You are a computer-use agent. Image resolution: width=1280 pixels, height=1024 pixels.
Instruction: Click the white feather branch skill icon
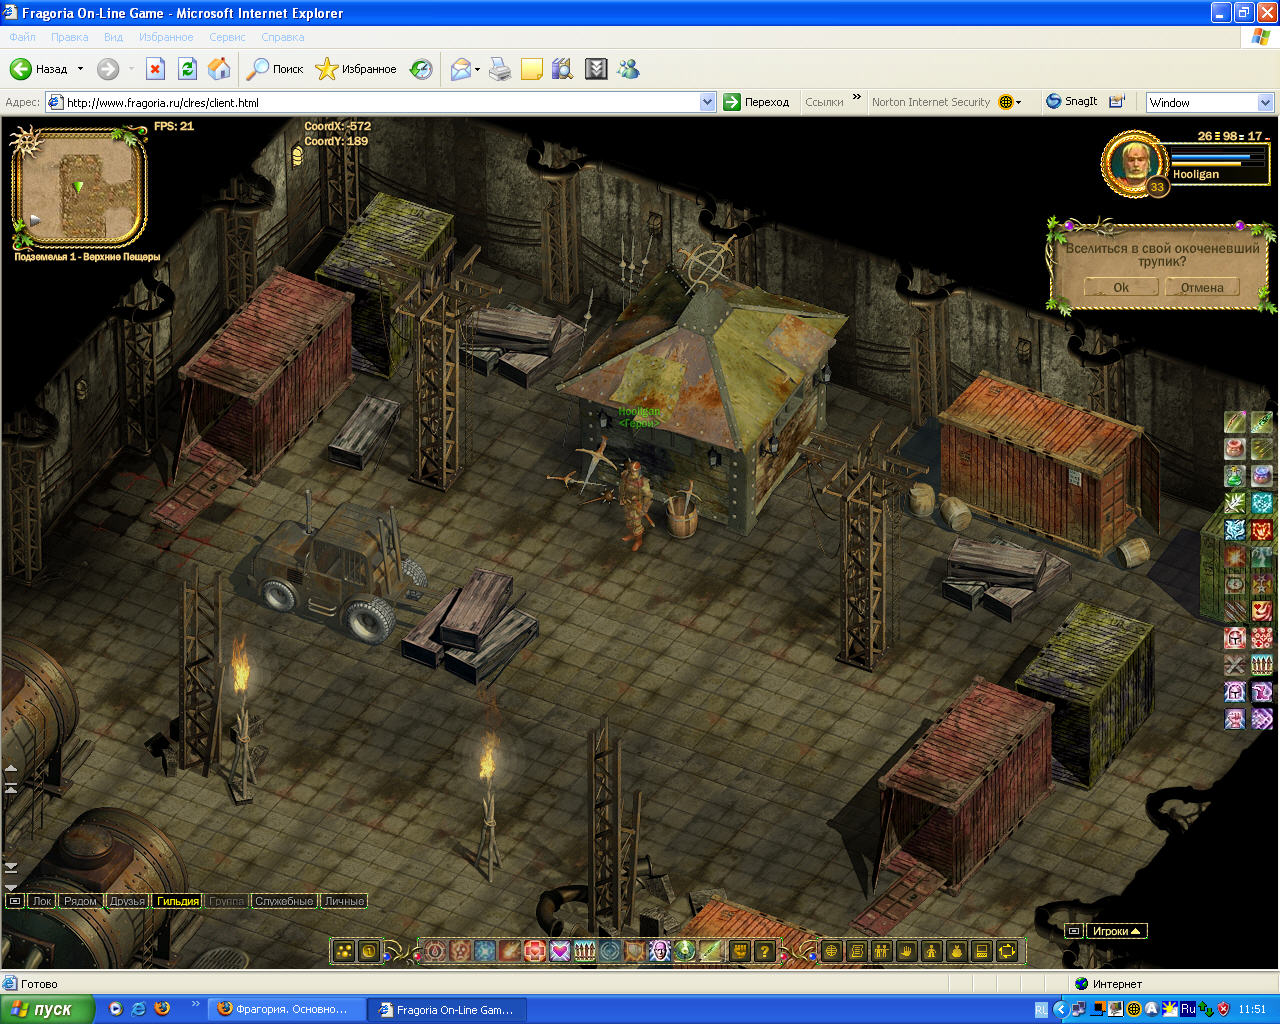[x=1235, y=503]
